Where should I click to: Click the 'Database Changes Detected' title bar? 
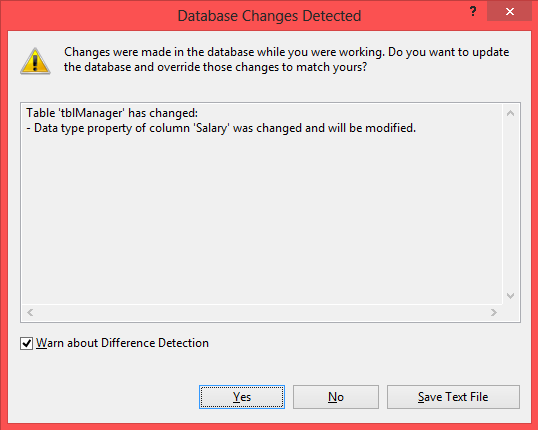(269, 16)
